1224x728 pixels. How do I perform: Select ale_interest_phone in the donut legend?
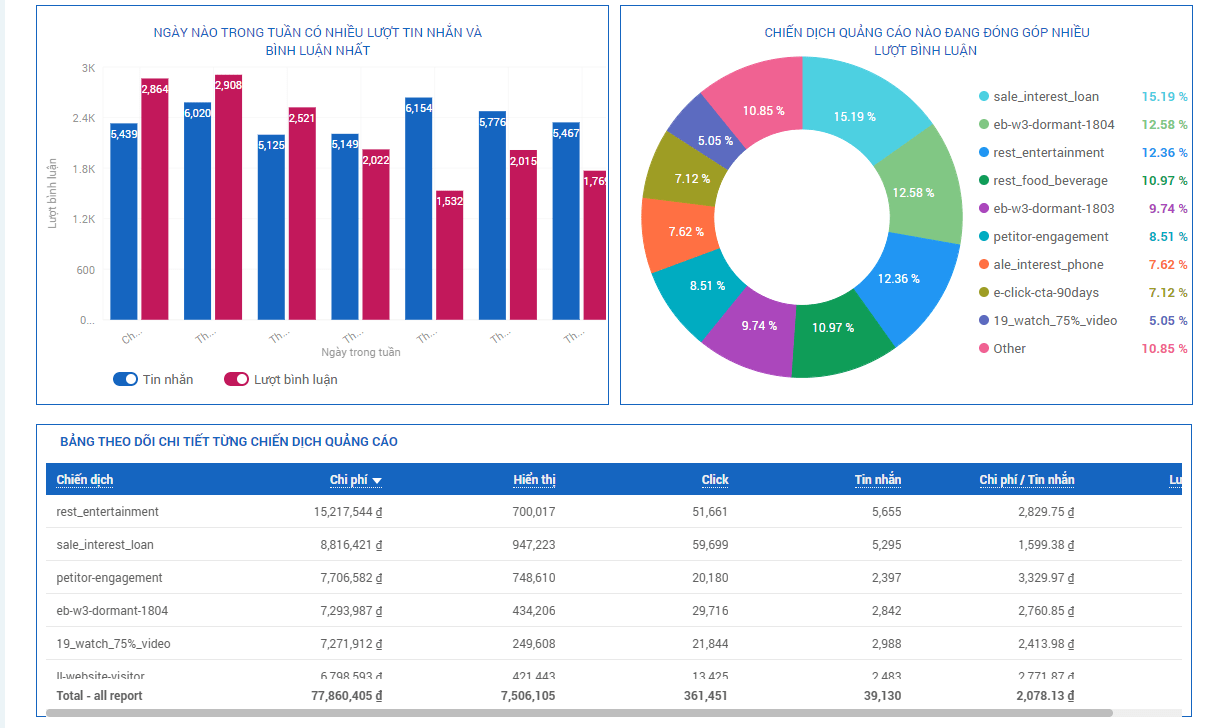tap(1048, 265)
